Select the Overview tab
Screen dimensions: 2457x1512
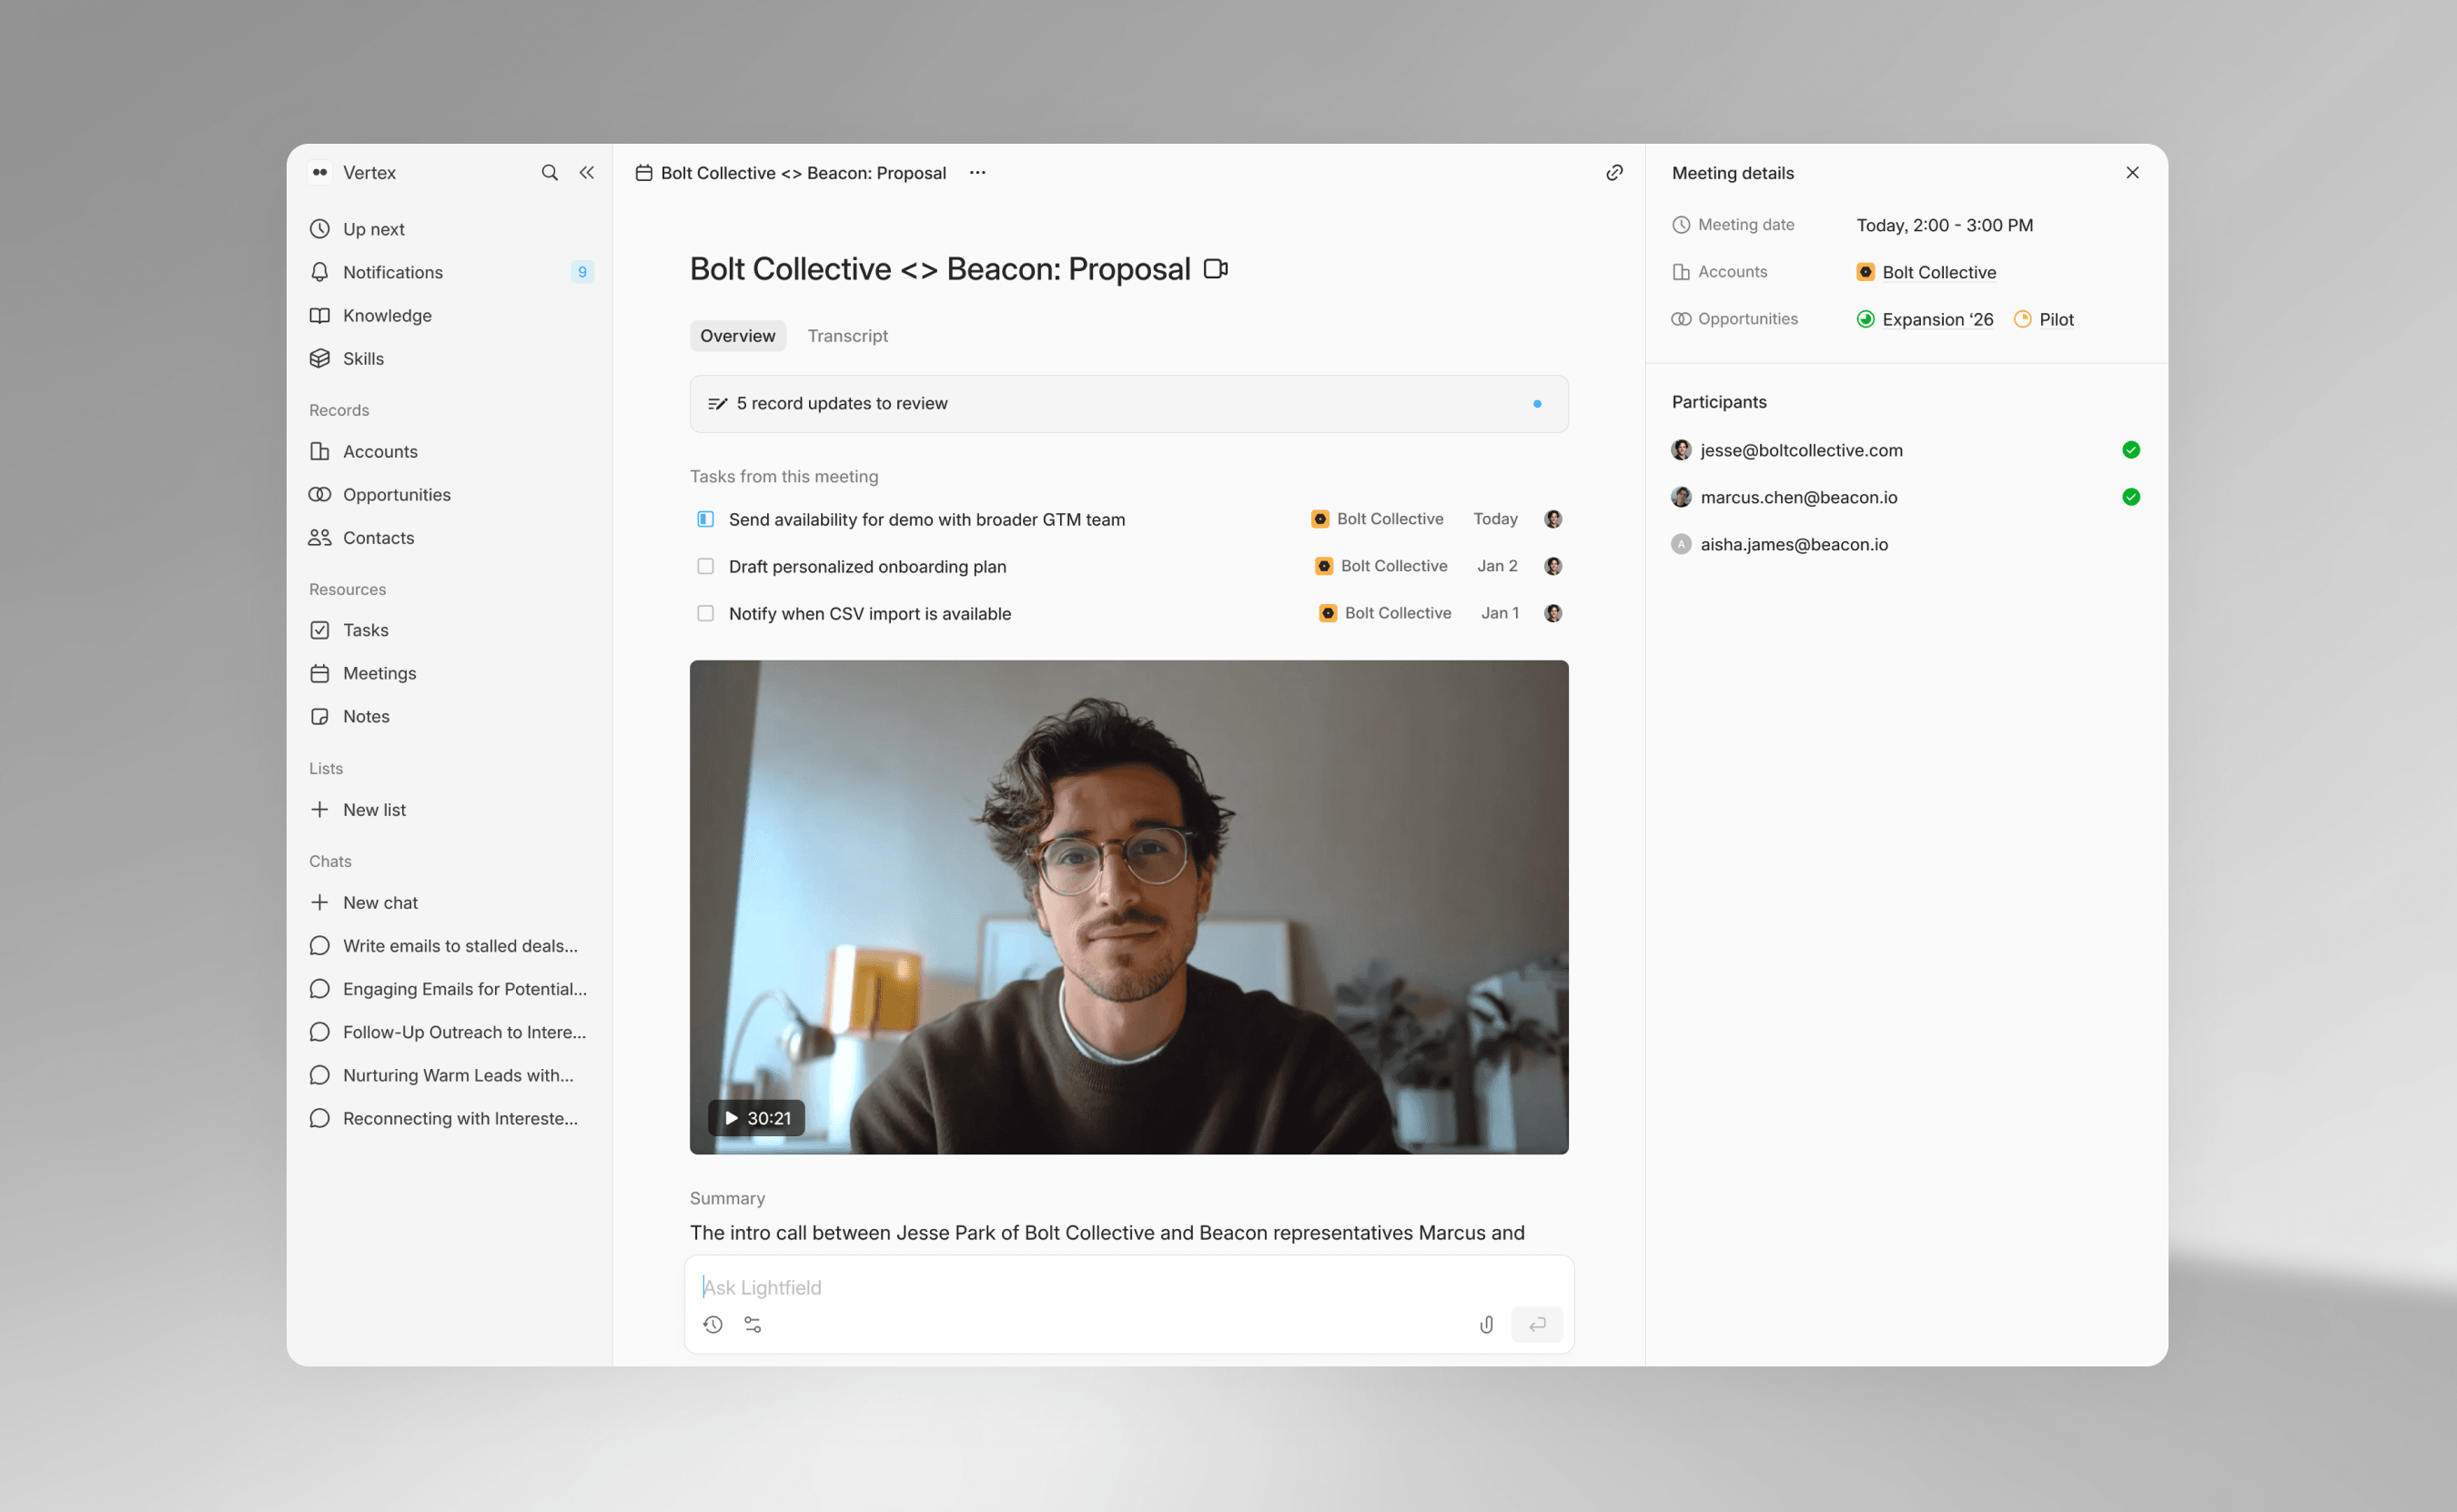click(737, 336)
